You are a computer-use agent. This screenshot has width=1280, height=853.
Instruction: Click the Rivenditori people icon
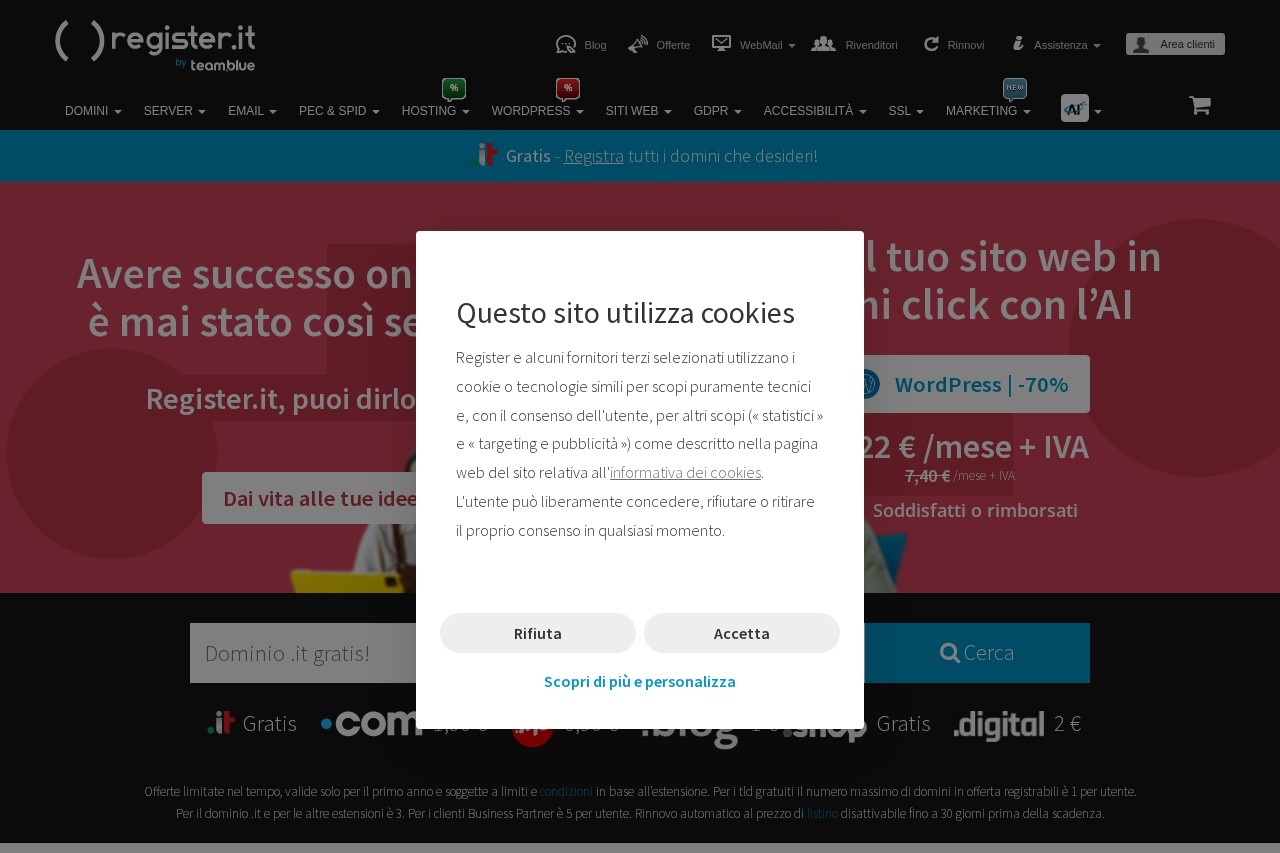click(823, 44)
